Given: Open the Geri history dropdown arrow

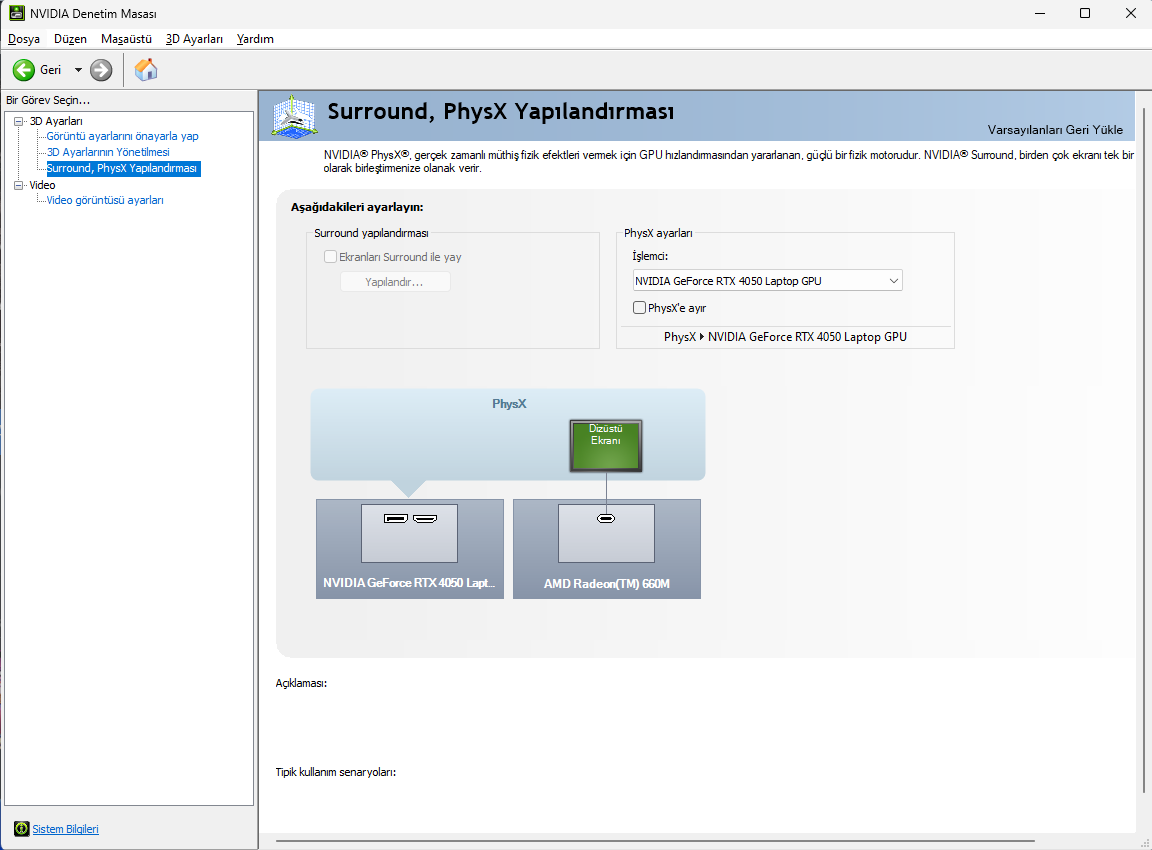Looking at the screenshot, I should [x=78, y=70].
